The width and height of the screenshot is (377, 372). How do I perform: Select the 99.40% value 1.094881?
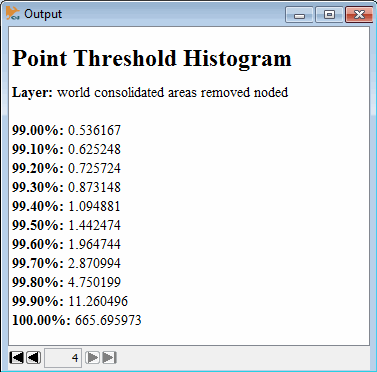[x=94, y=206]
